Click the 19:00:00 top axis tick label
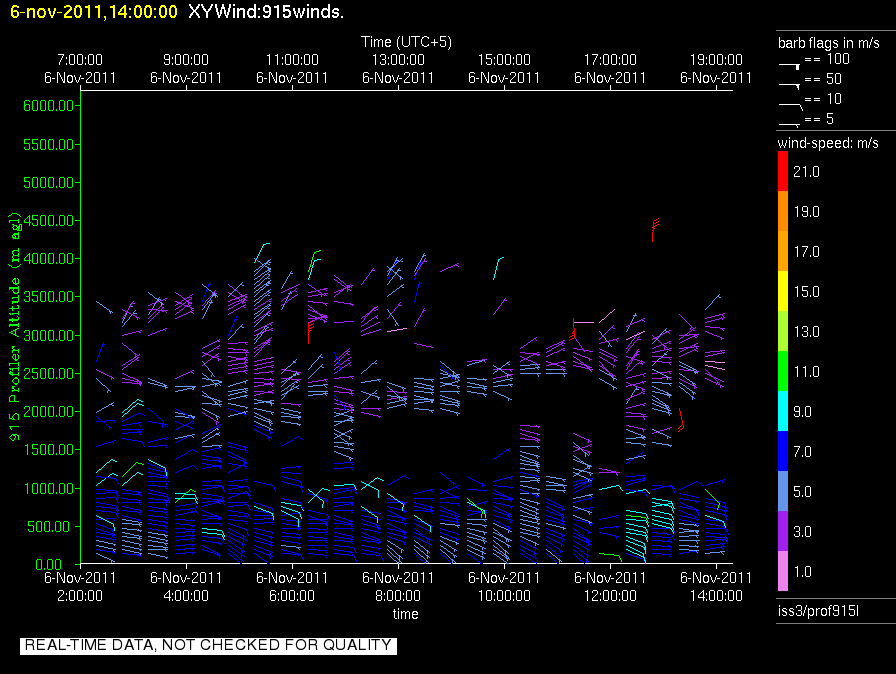The image size is (896, 674). 716,59
